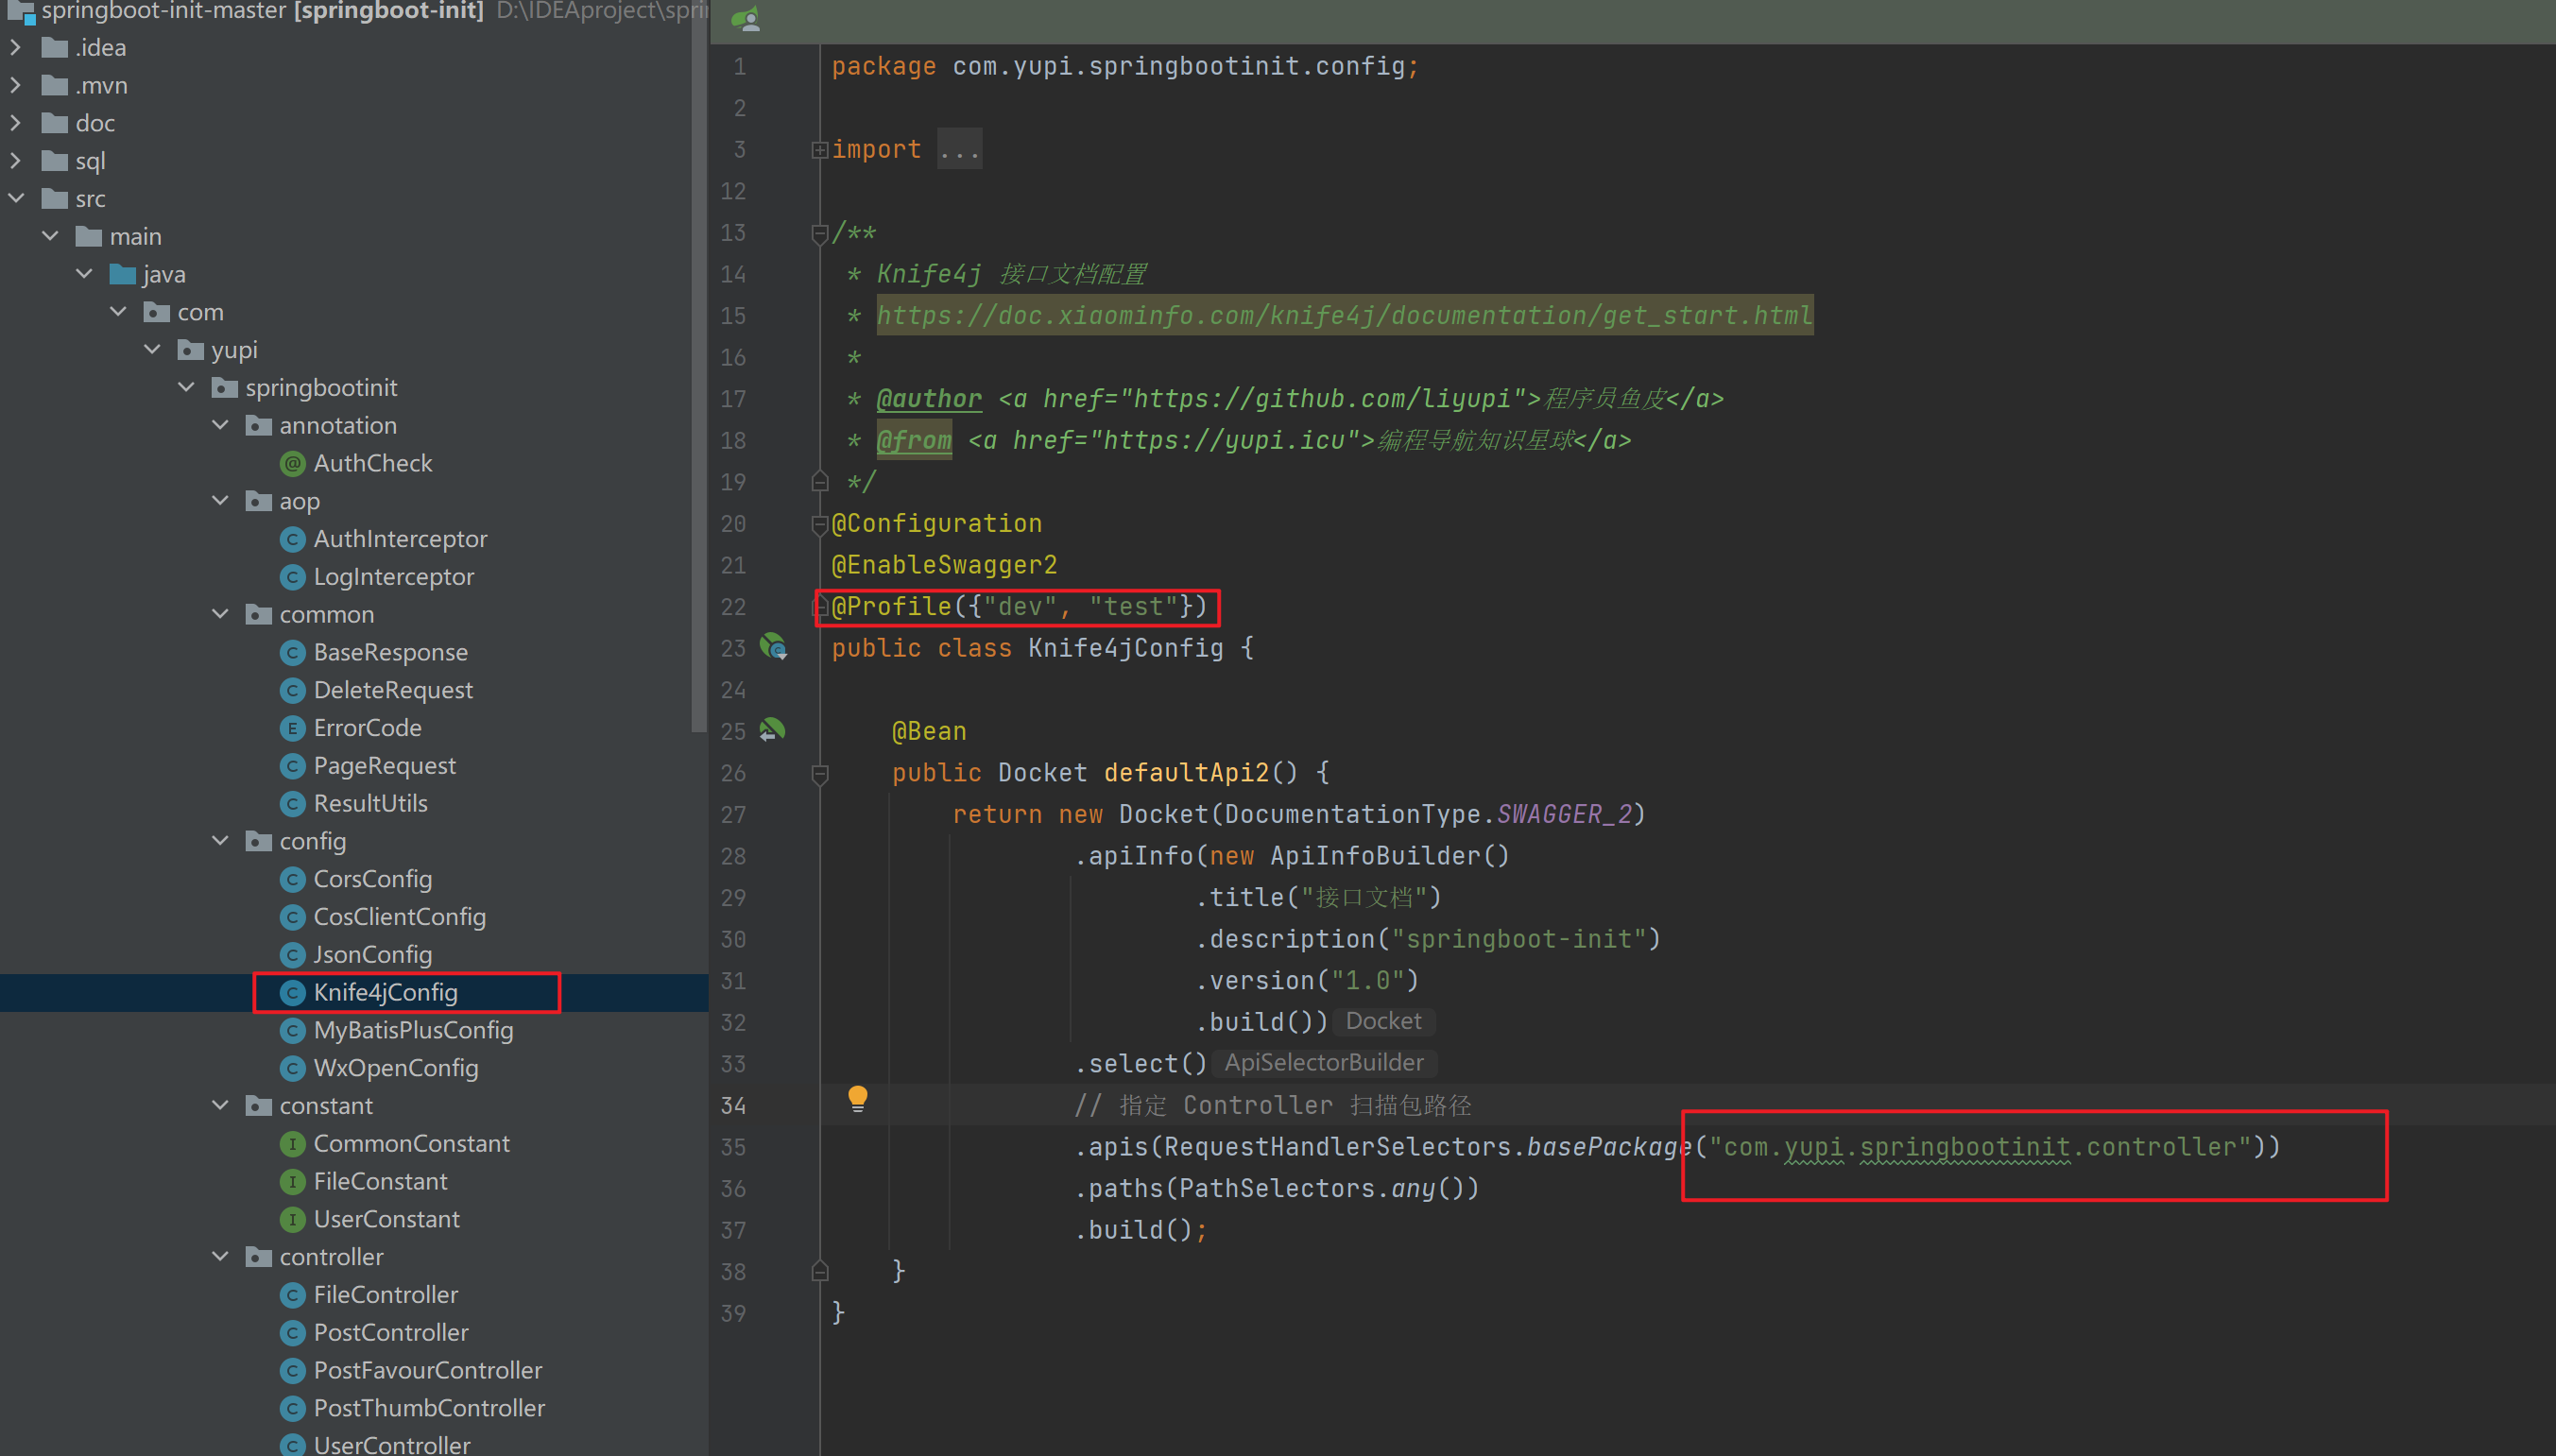Collapse the config package folder

[220, 841]
